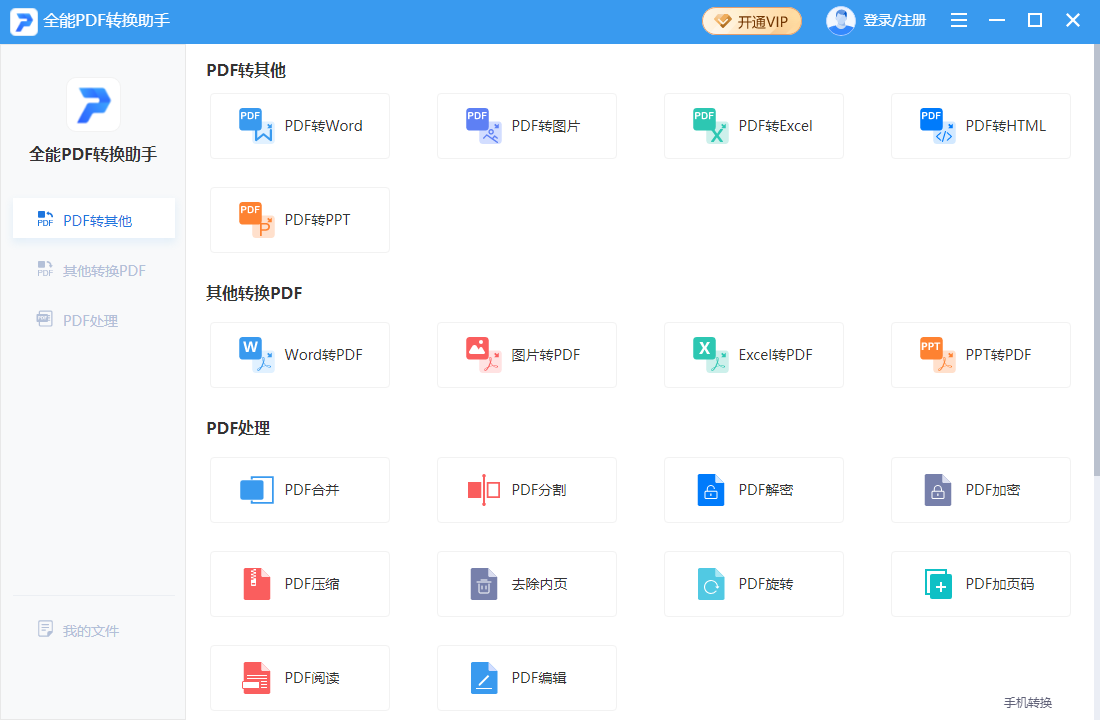Open the PDF转Word conversion tool
The height and width of the screenshot is (720, 1100).
point(299,126)
